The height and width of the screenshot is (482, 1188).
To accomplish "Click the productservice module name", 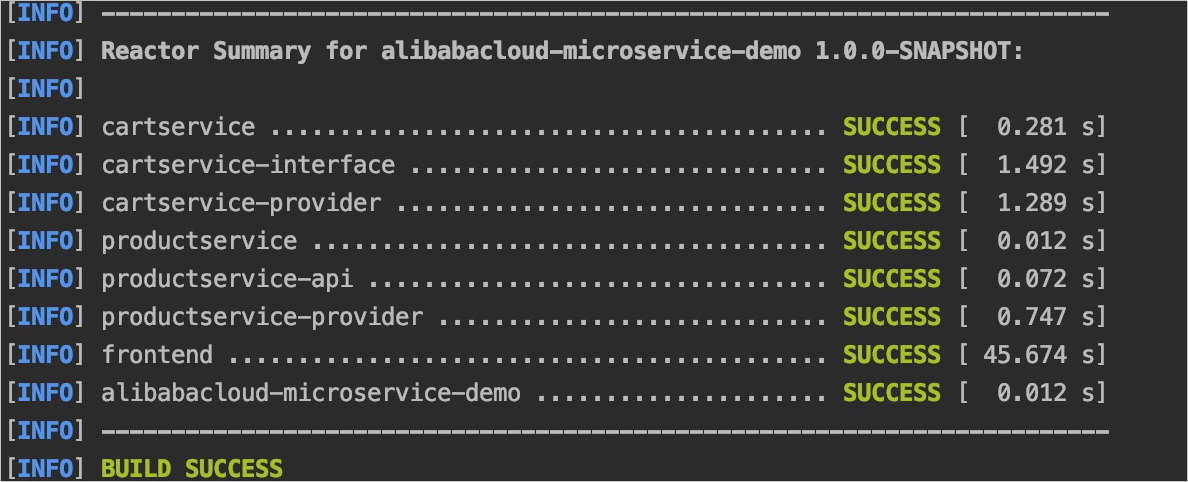I will [199, 242].
